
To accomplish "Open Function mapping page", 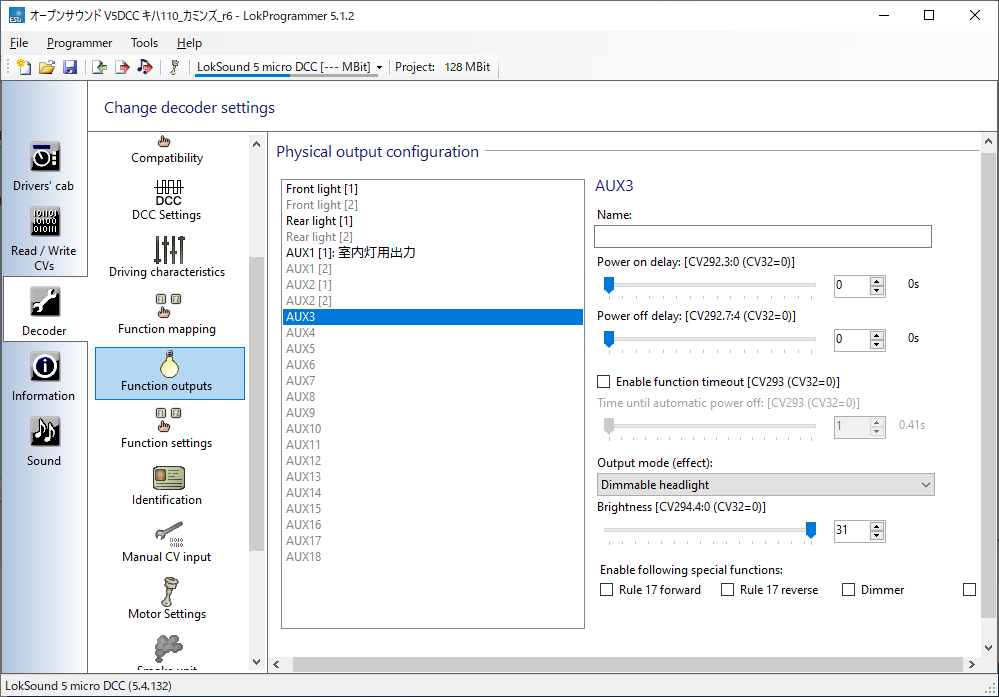I will pyautogui.click(x=167, y=314).
